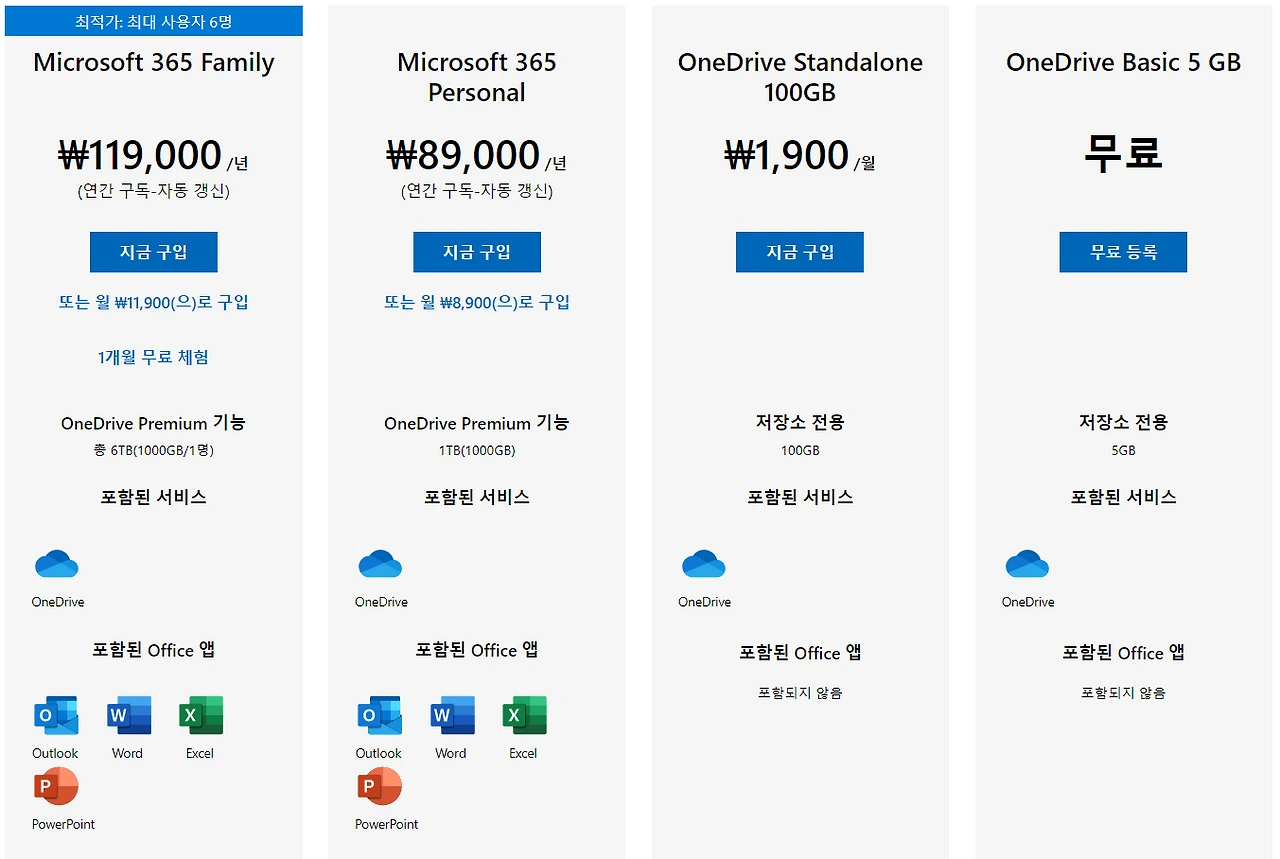The image size is (1280, 859).
Task: Click the Word icon in the Family plan
Action: click(x=127, y=716)
